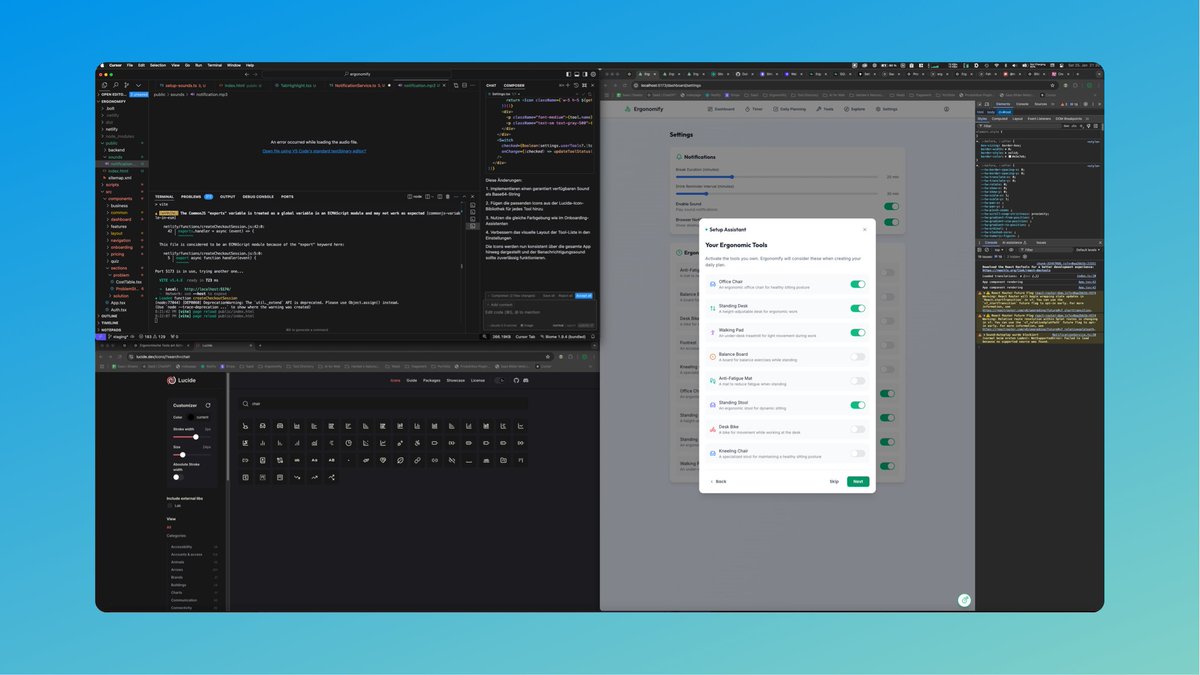Switch to the PROBLEMS tab in Cursor panel
This screenshot has height=675, width=1200.
(191, 197)
